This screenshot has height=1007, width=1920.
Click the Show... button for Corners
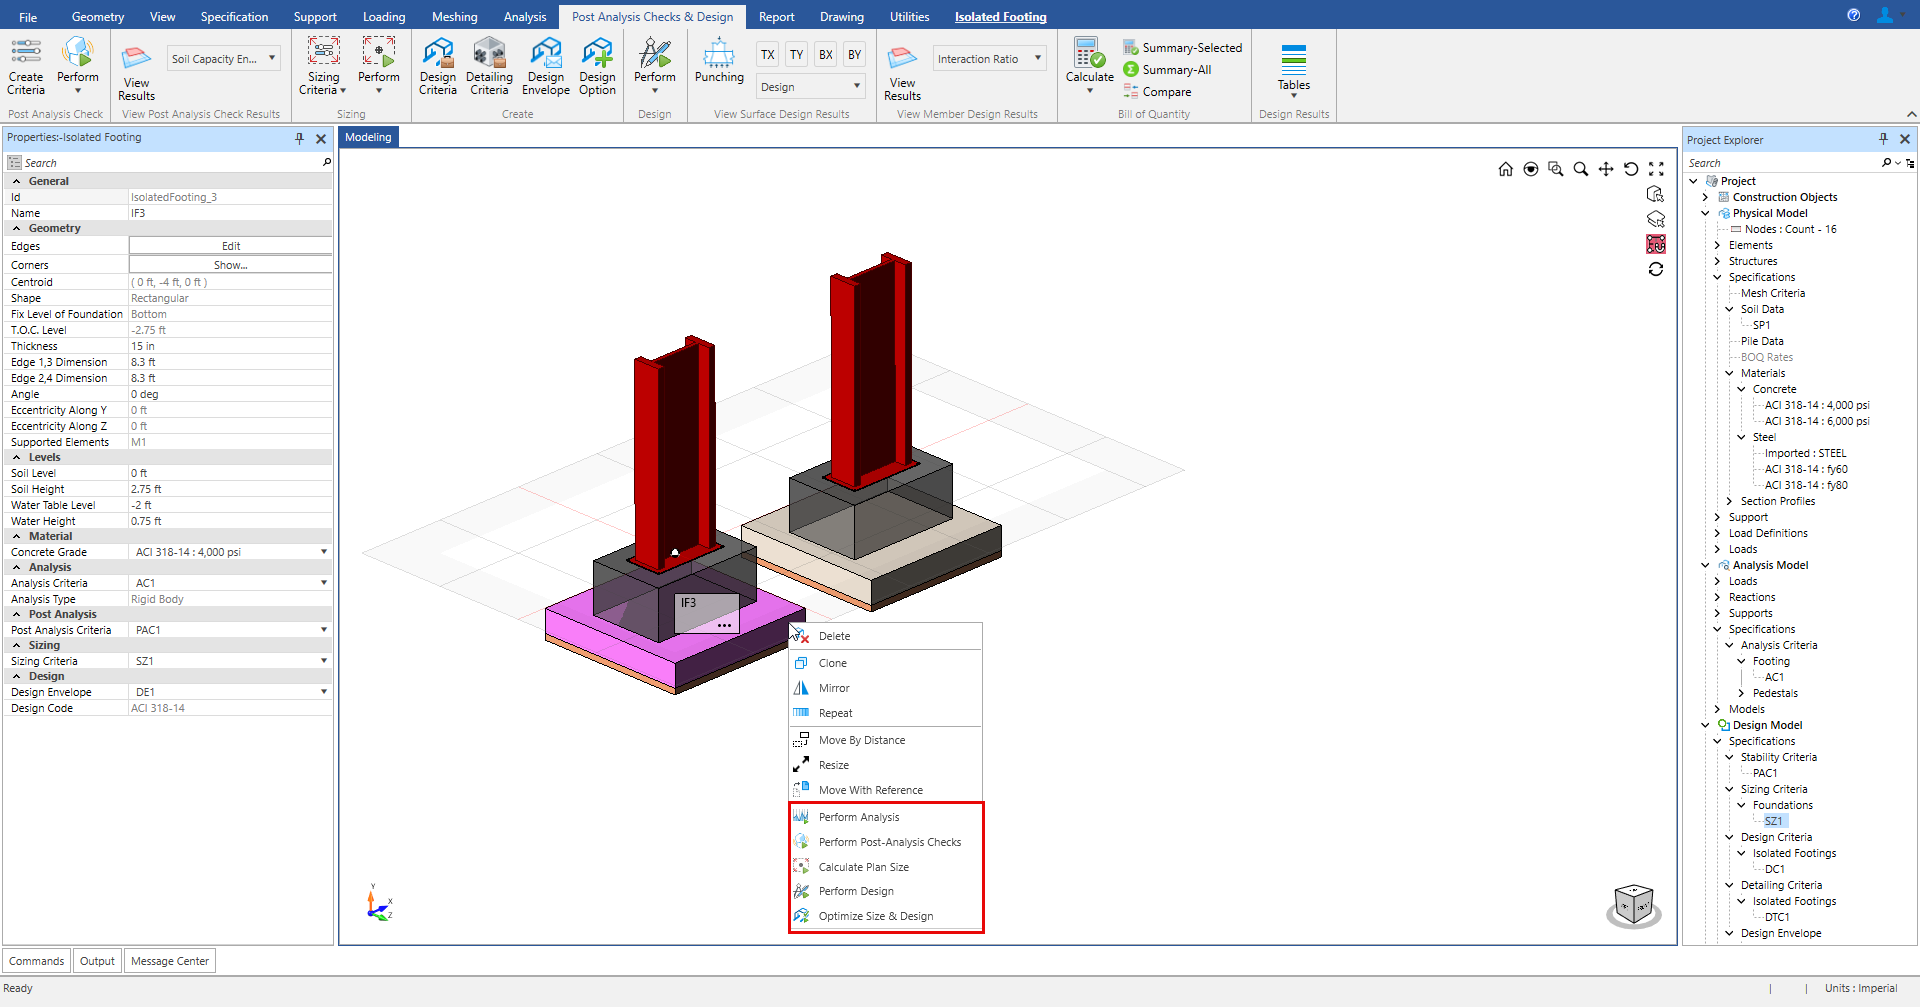[231, 265]
